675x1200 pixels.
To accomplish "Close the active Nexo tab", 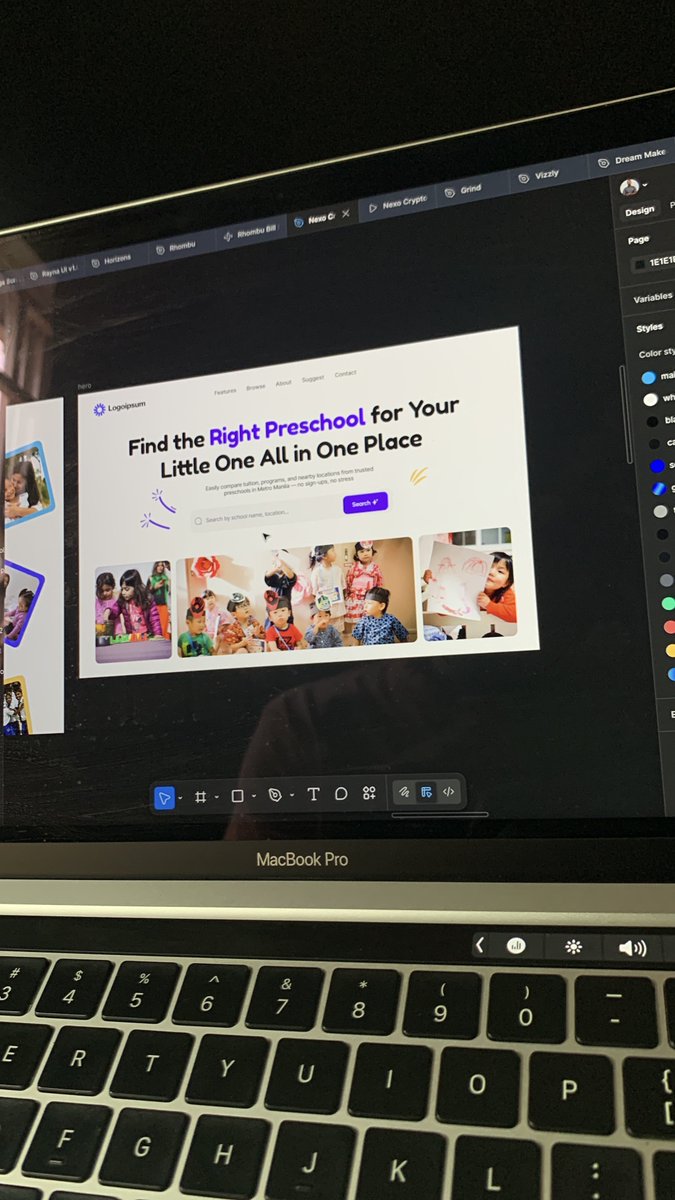I will (346, 213).
